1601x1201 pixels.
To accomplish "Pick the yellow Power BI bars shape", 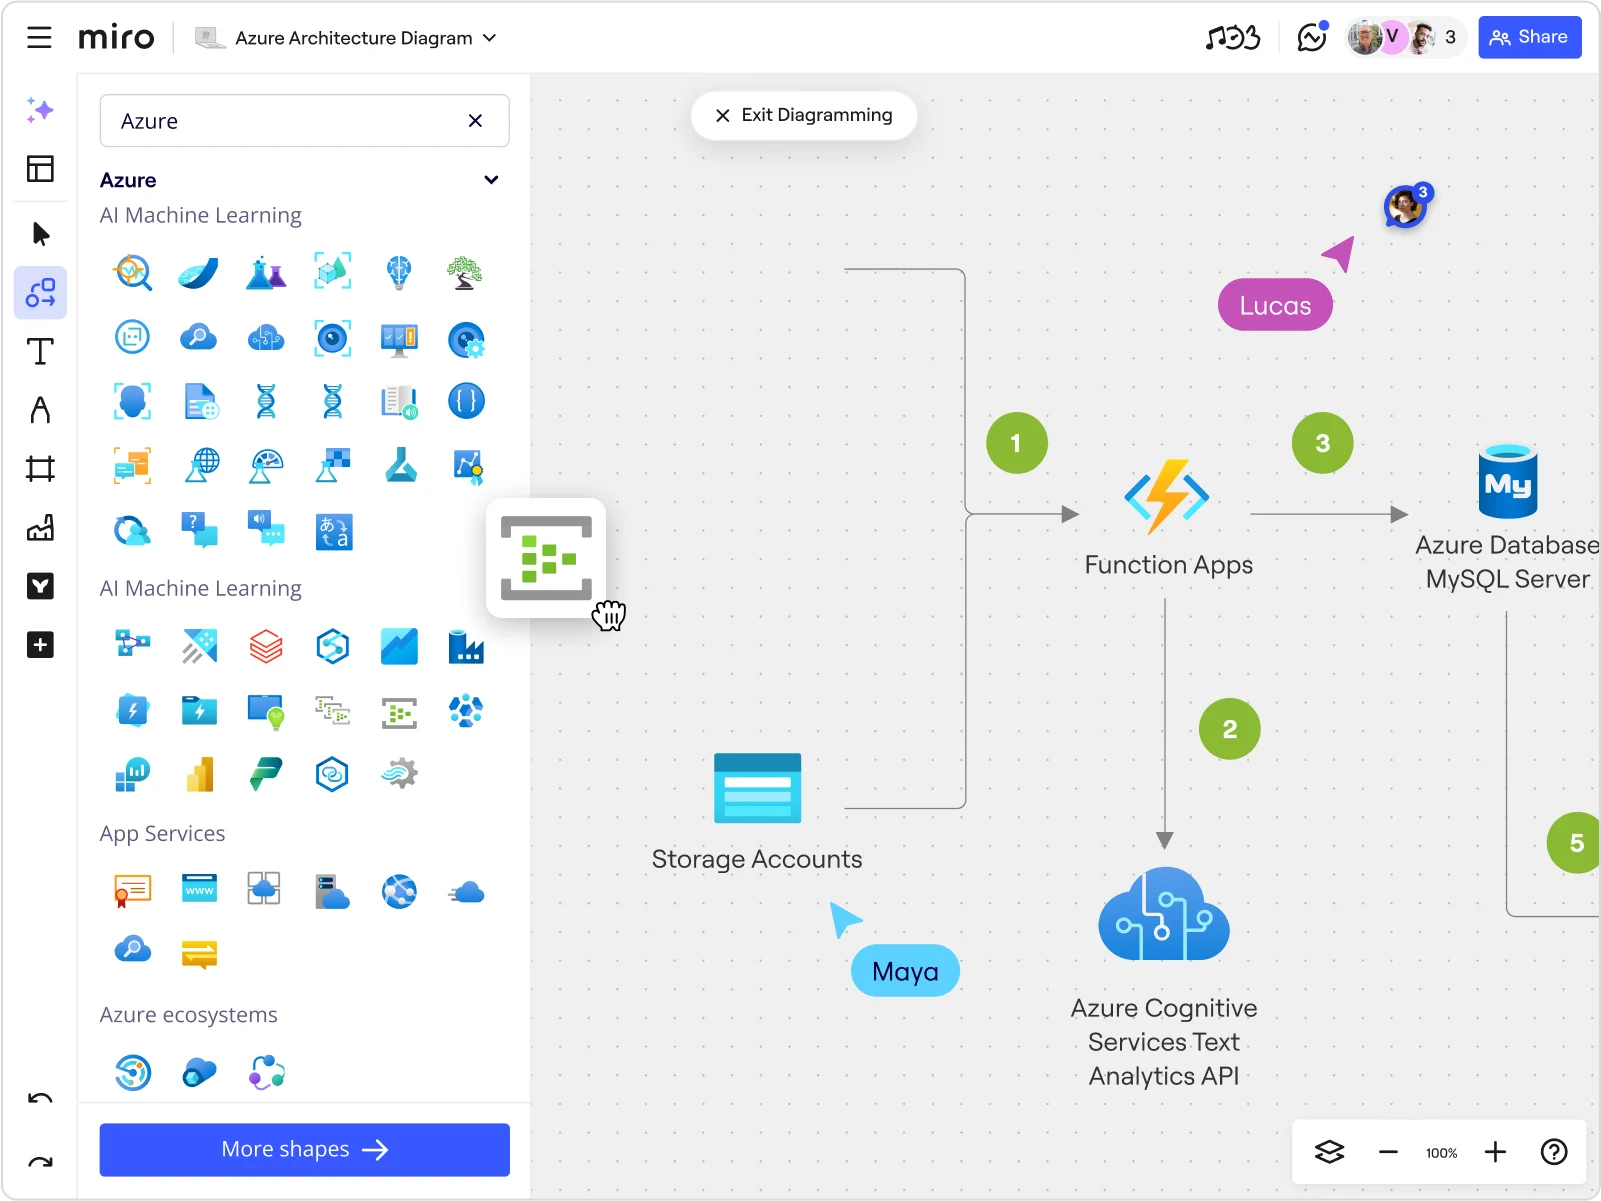I will pos(200,774).
